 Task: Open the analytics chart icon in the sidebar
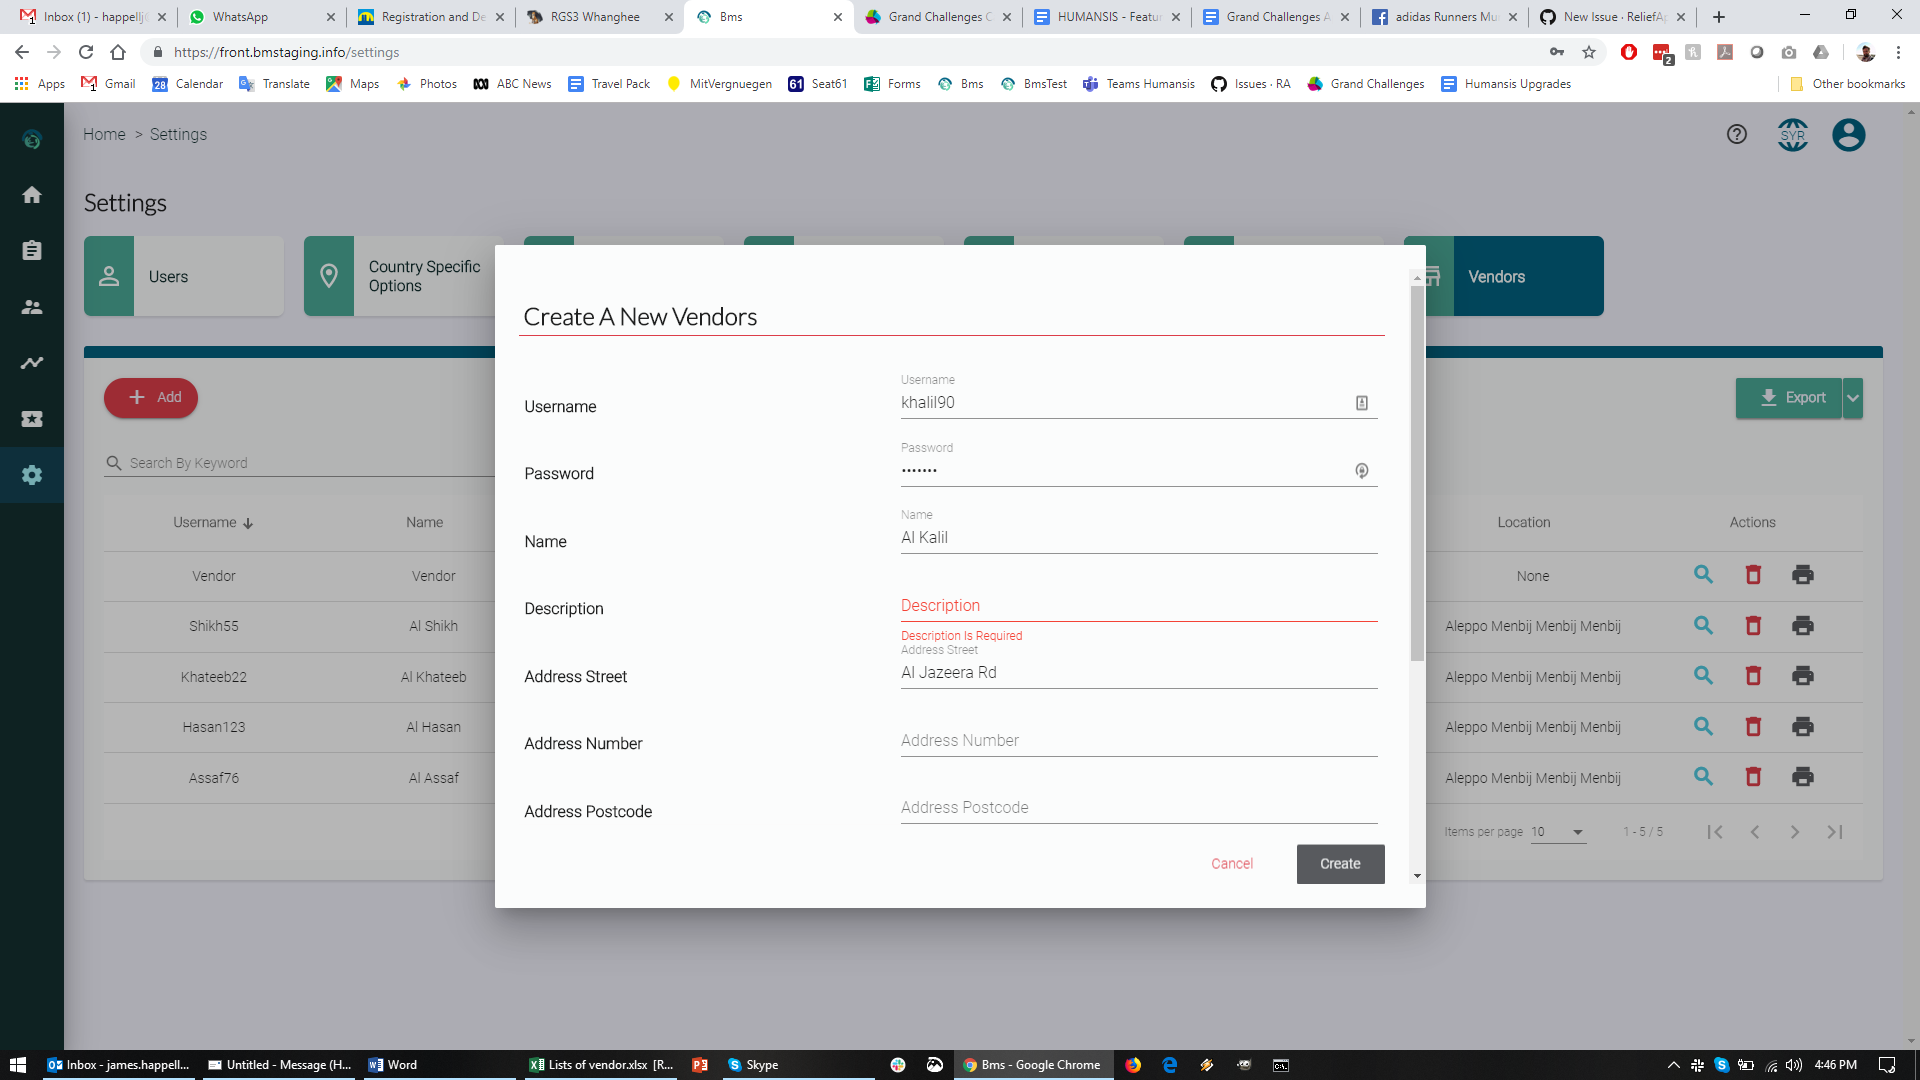click(32, 363)
